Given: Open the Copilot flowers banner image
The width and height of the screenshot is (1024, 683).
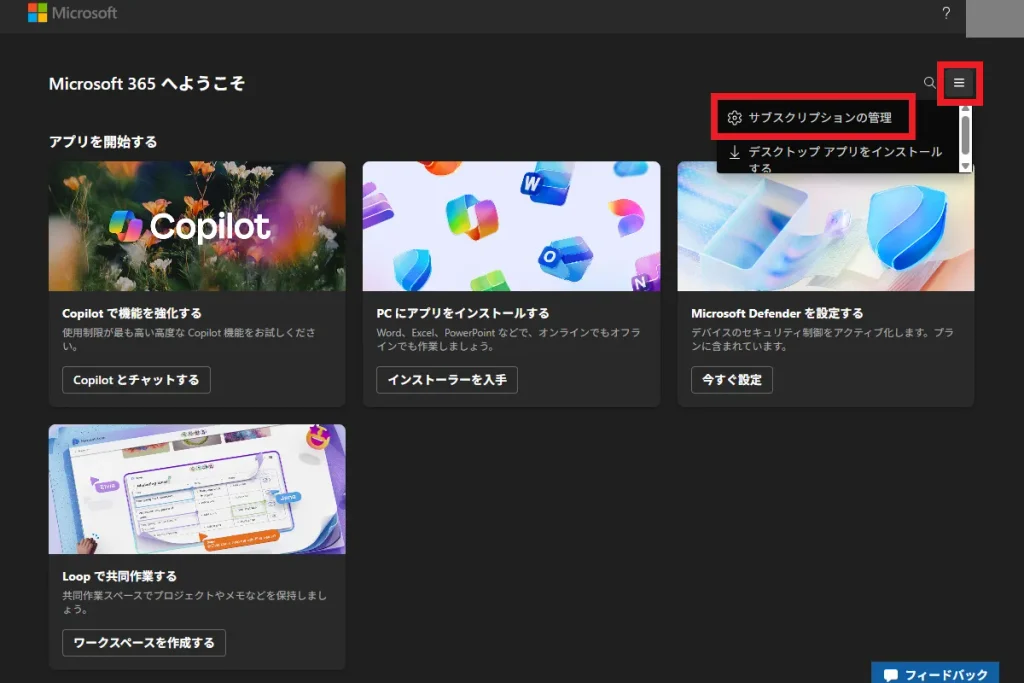Looking at the screenshot, I should (197, 226).
